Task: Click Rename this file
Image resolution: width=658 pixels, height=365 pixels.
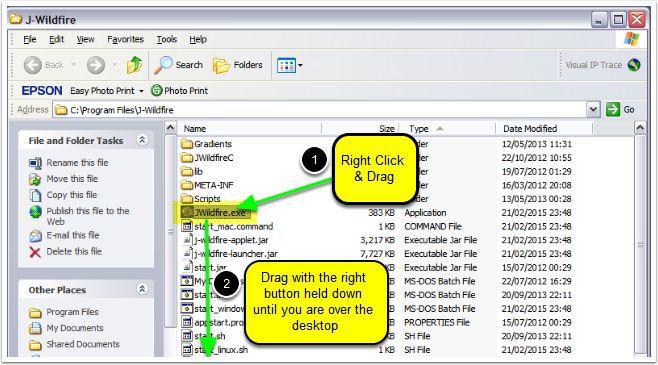Action: pos(77,163)
